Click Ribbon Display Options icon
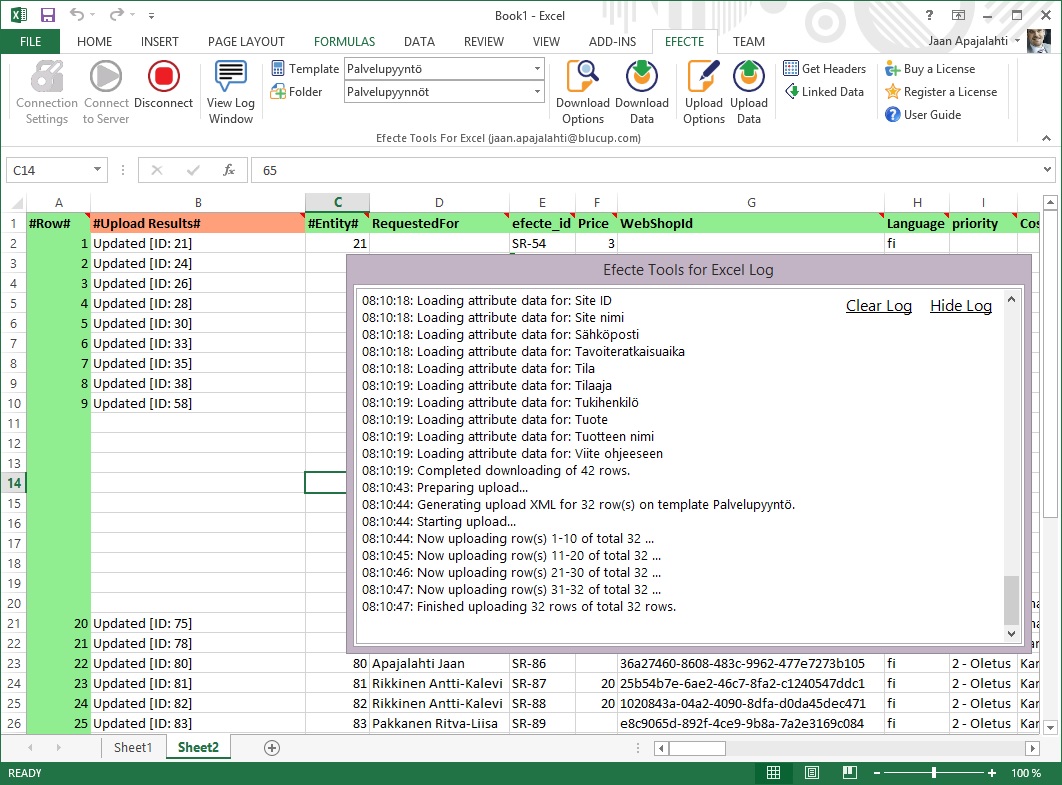 point(958,15)
